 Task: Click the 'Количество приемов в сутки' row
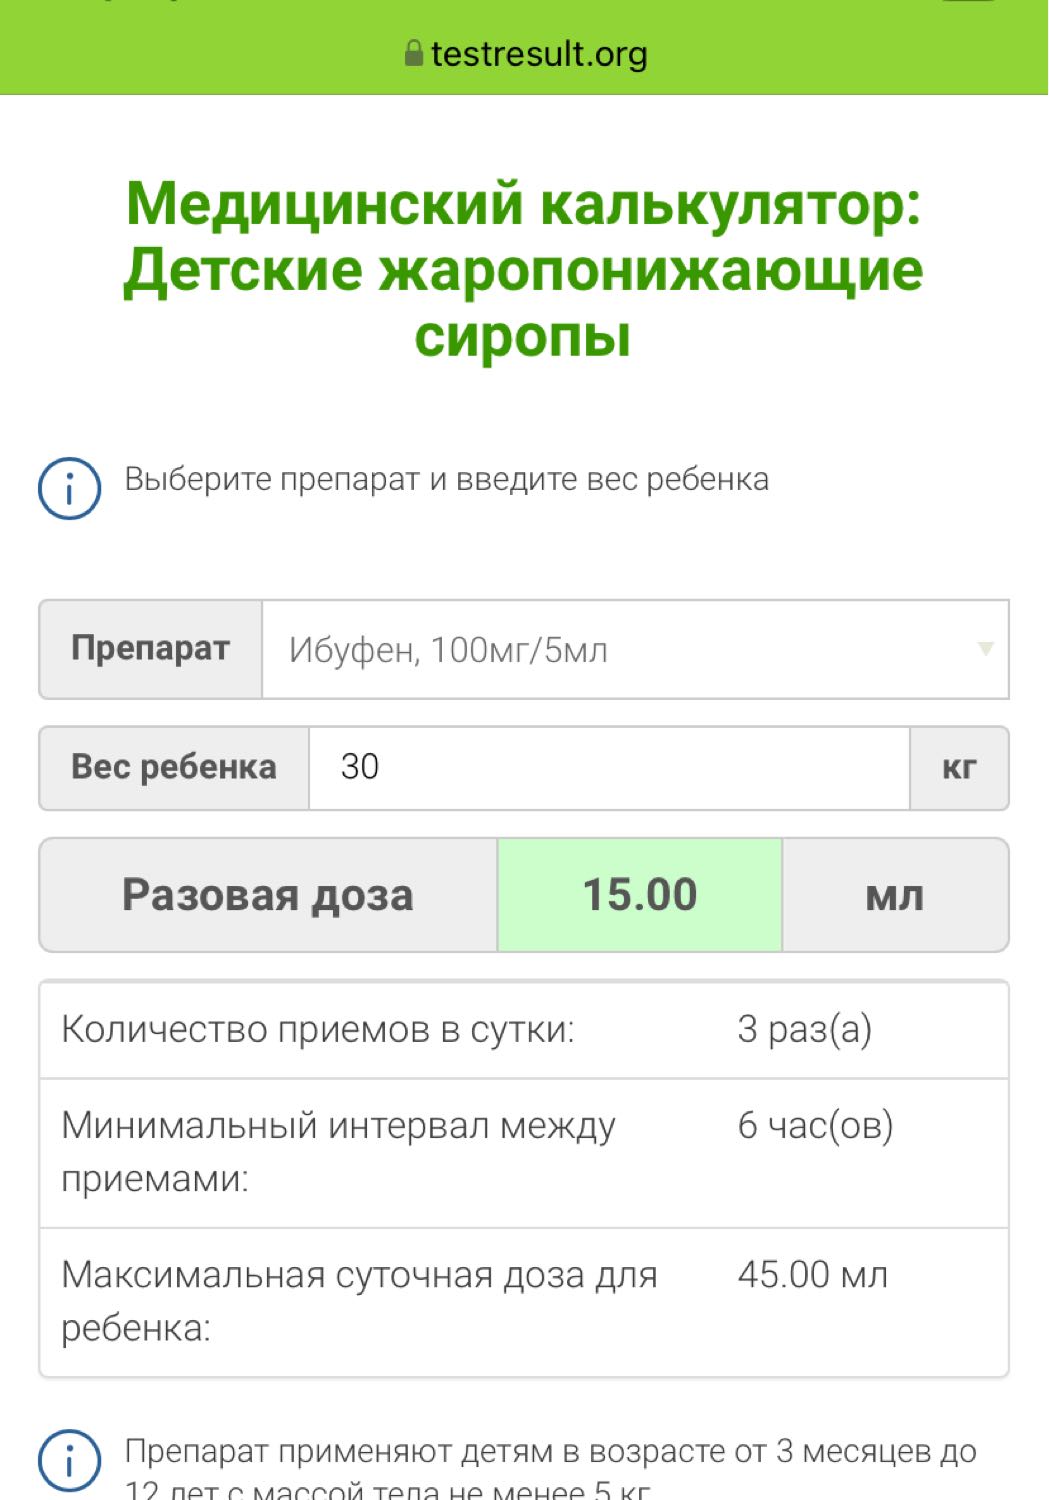524,1030
